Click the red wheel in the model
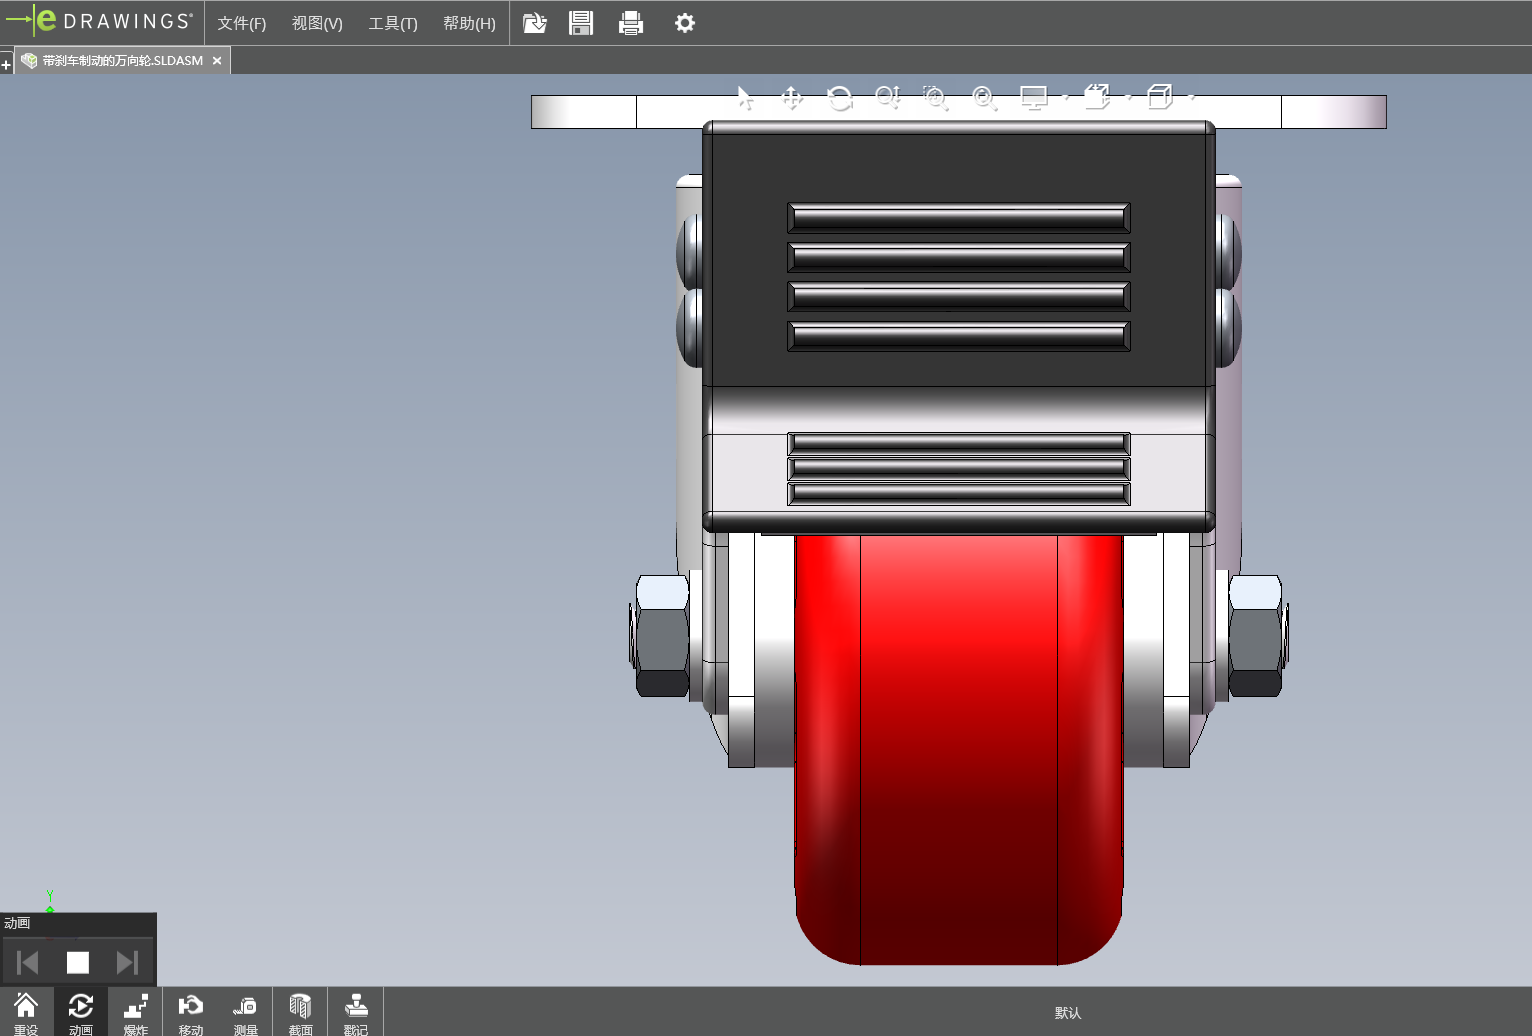The height and width of the screenshot is (1036, 1532). click(959, 750)
